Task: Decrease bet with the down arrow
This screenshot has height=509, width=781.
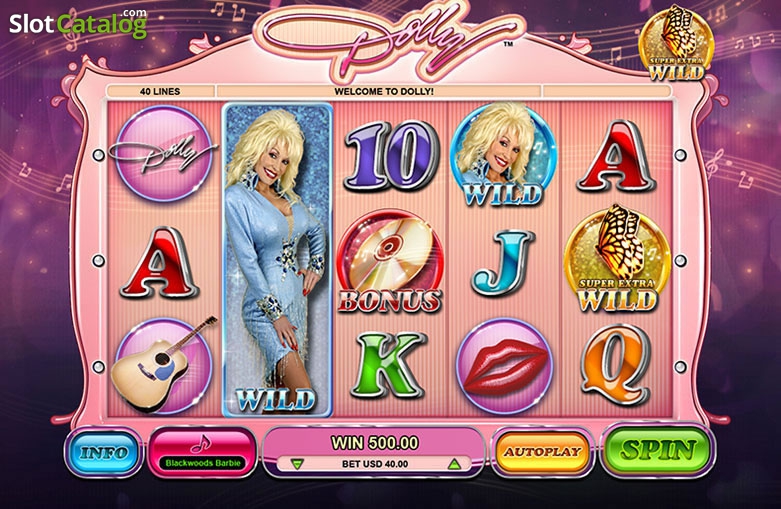Action: [297, 464]
